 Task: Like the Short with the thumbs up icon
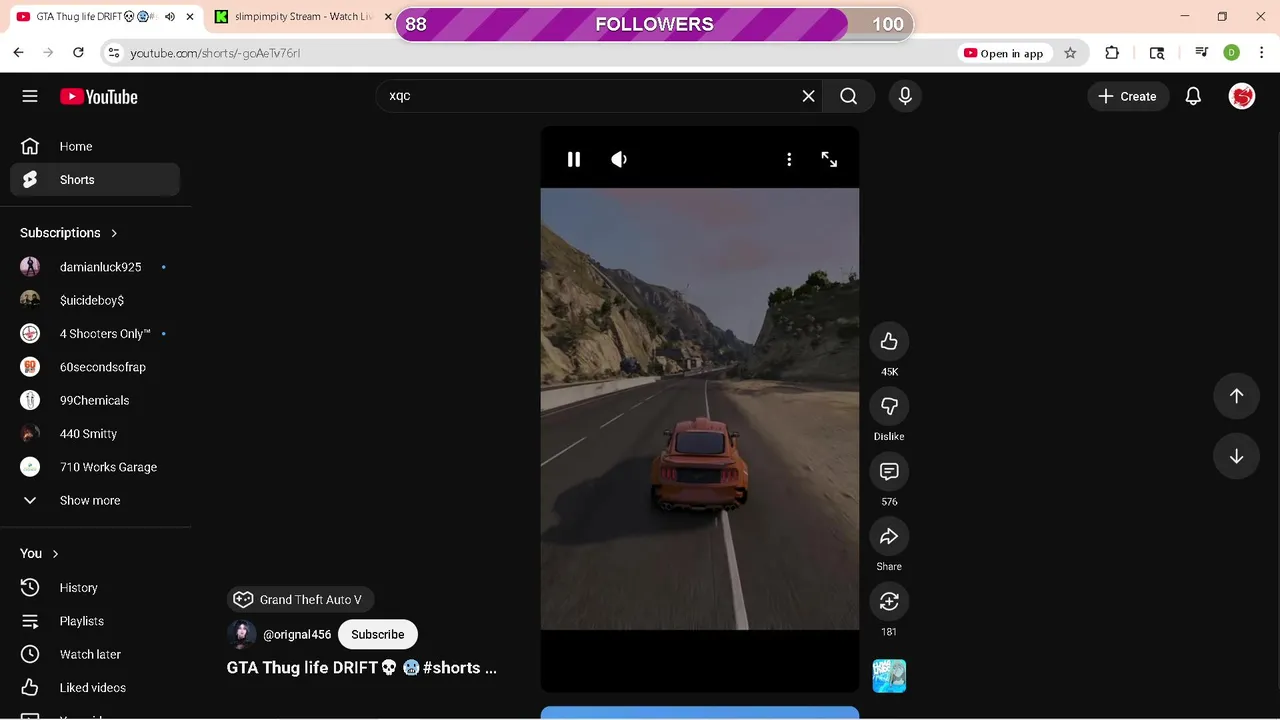click(x=889, y=342)
